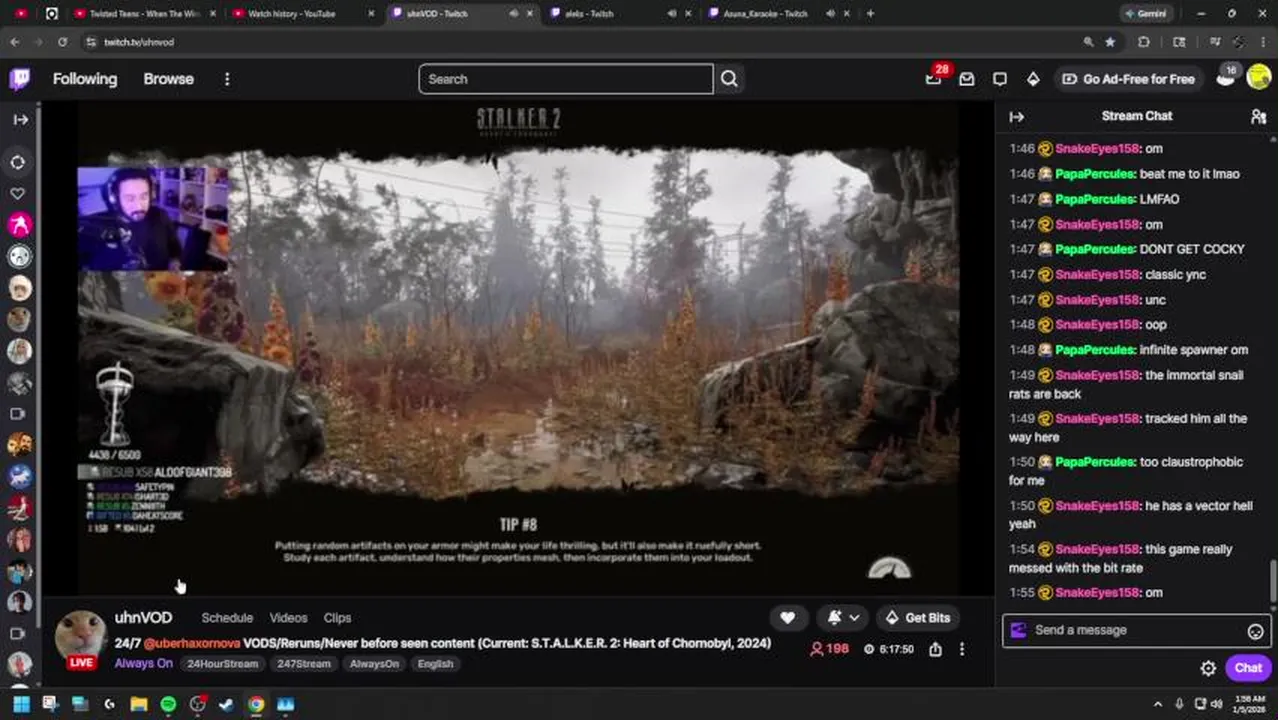Switch to the Twisted Teens YouTube tab
This screenshot has height=720, width=1278.
[x=144, y=14]
